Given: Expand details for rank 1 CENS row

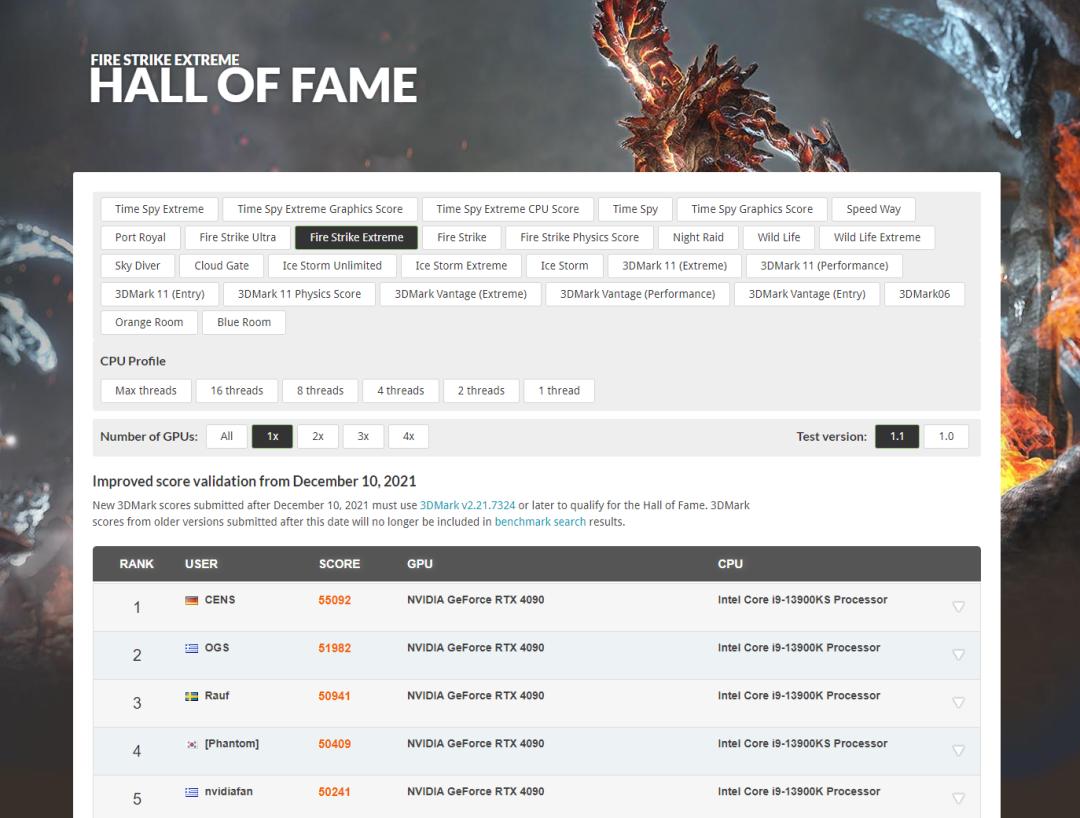Looking at the screenshot, I should tap(958, 606).
